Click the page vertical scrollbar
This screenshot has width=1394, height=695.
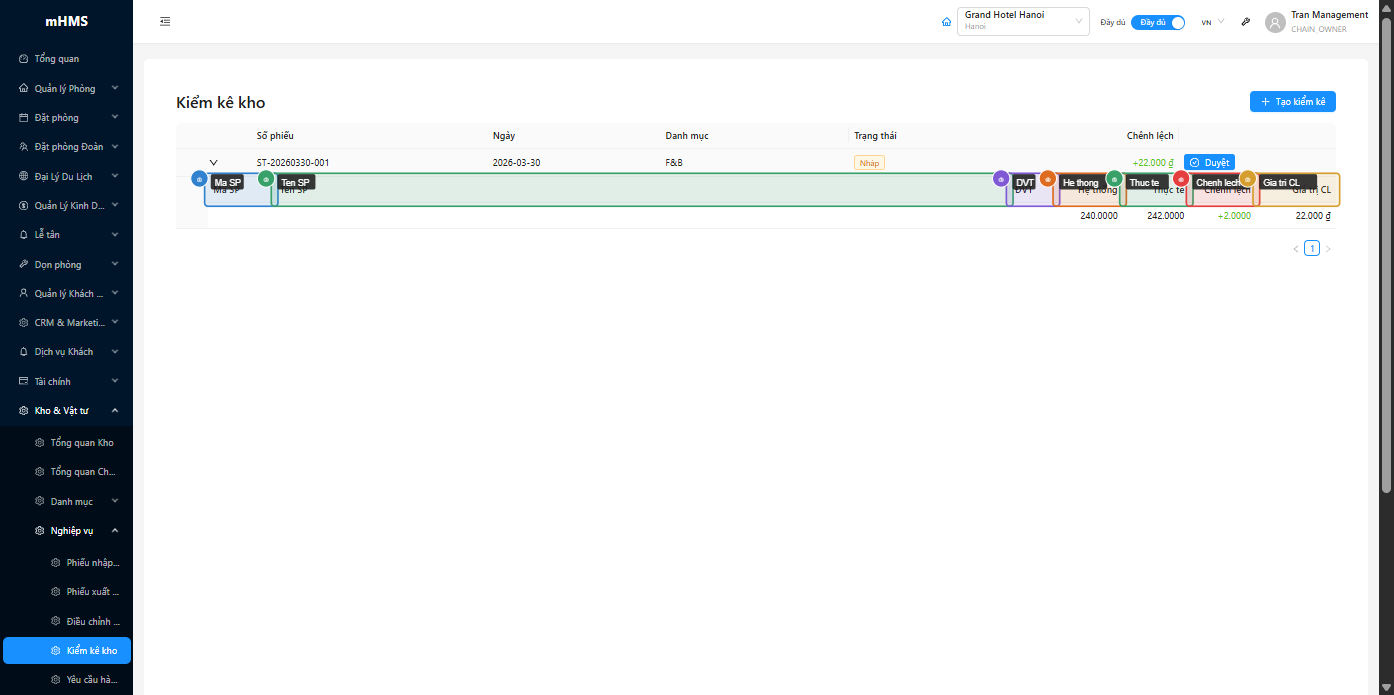(1386, 250)
